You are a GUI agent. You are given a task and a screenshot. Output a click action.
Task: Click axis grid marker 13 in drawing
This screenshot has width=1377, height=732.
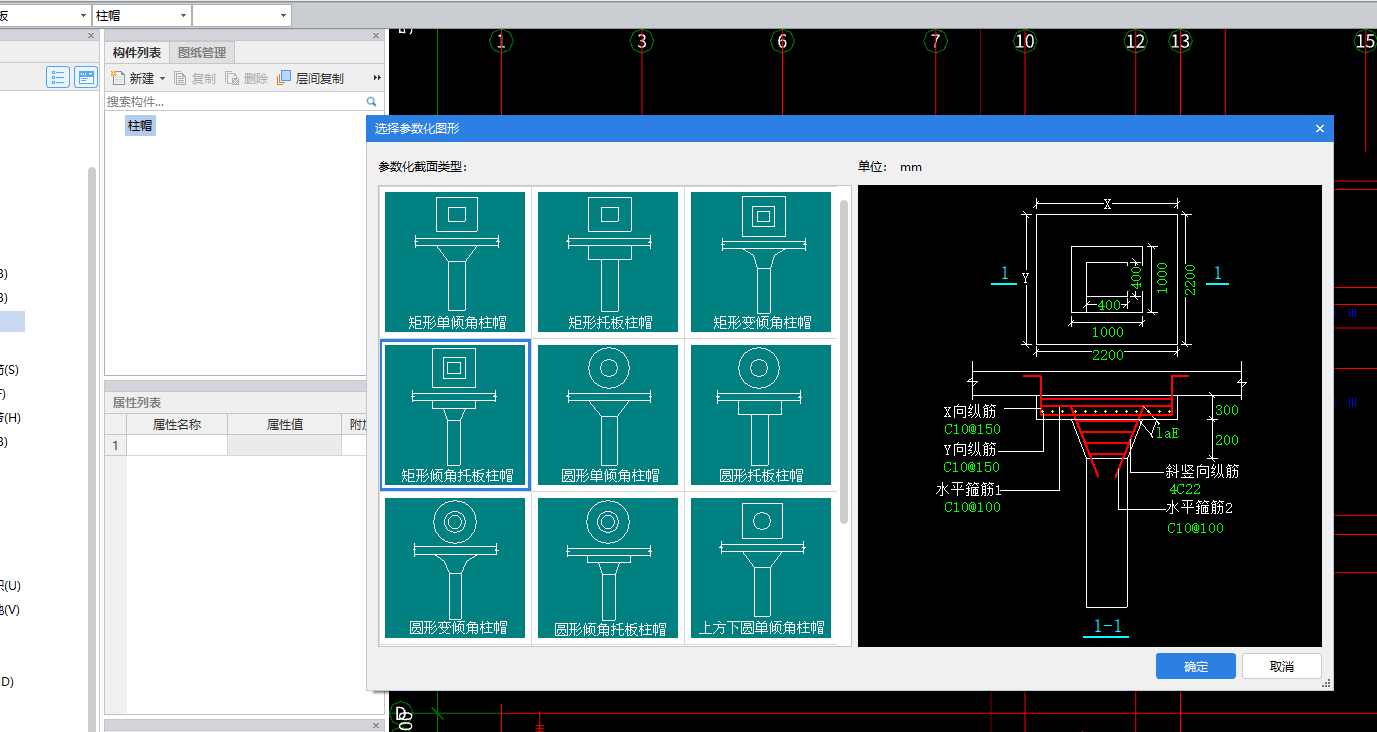pos(1180,41)
